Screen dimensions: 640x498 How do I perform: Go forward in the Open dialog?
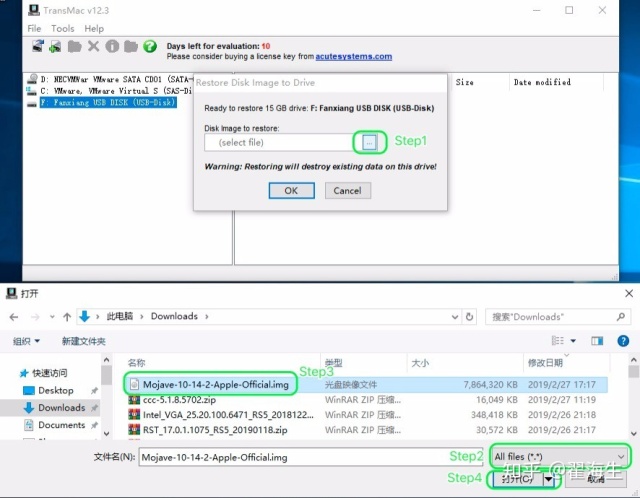coord(35,317)
